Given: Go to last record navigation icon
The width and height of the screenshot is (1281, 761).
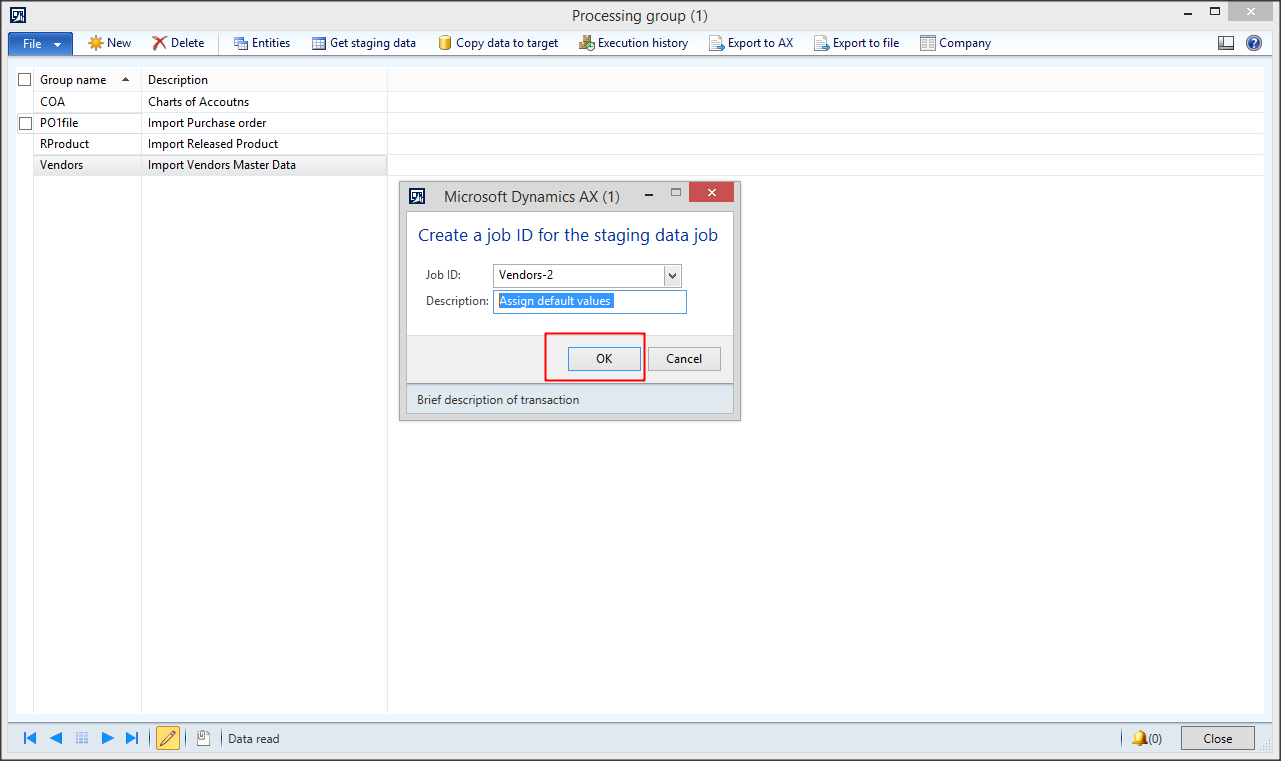Looking at the screenshot, I should pyautogui.click(x=132, y=738).
